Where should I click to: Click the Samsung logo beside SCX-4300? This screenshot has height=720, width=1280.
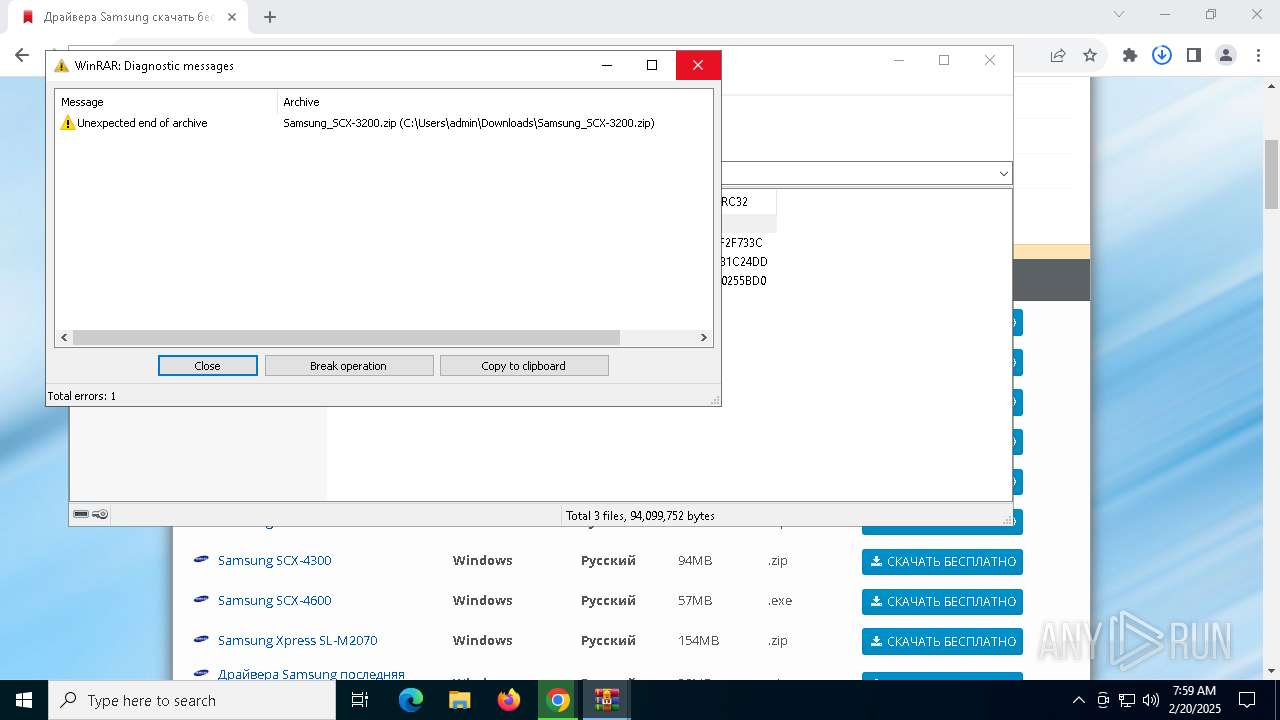click(201, 560)
